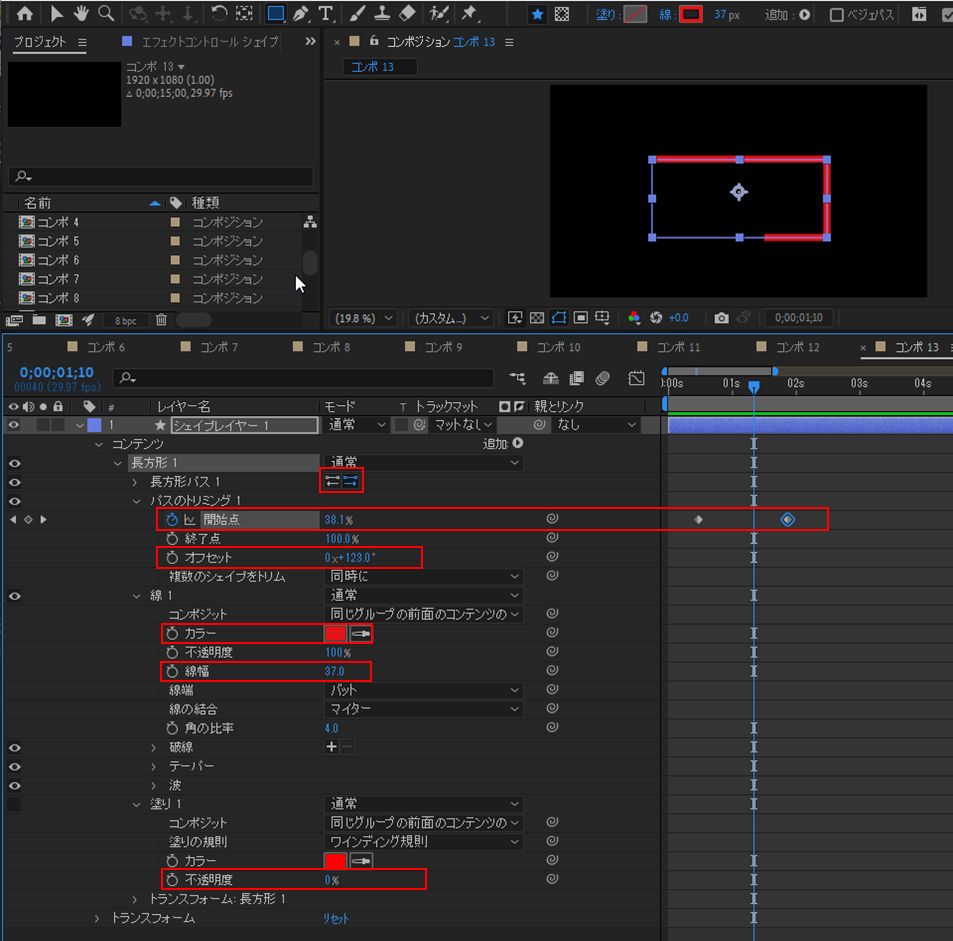953x941 pixels.
Task: Open the 線端 バット line cap dropdown
Action: (424, 690)
